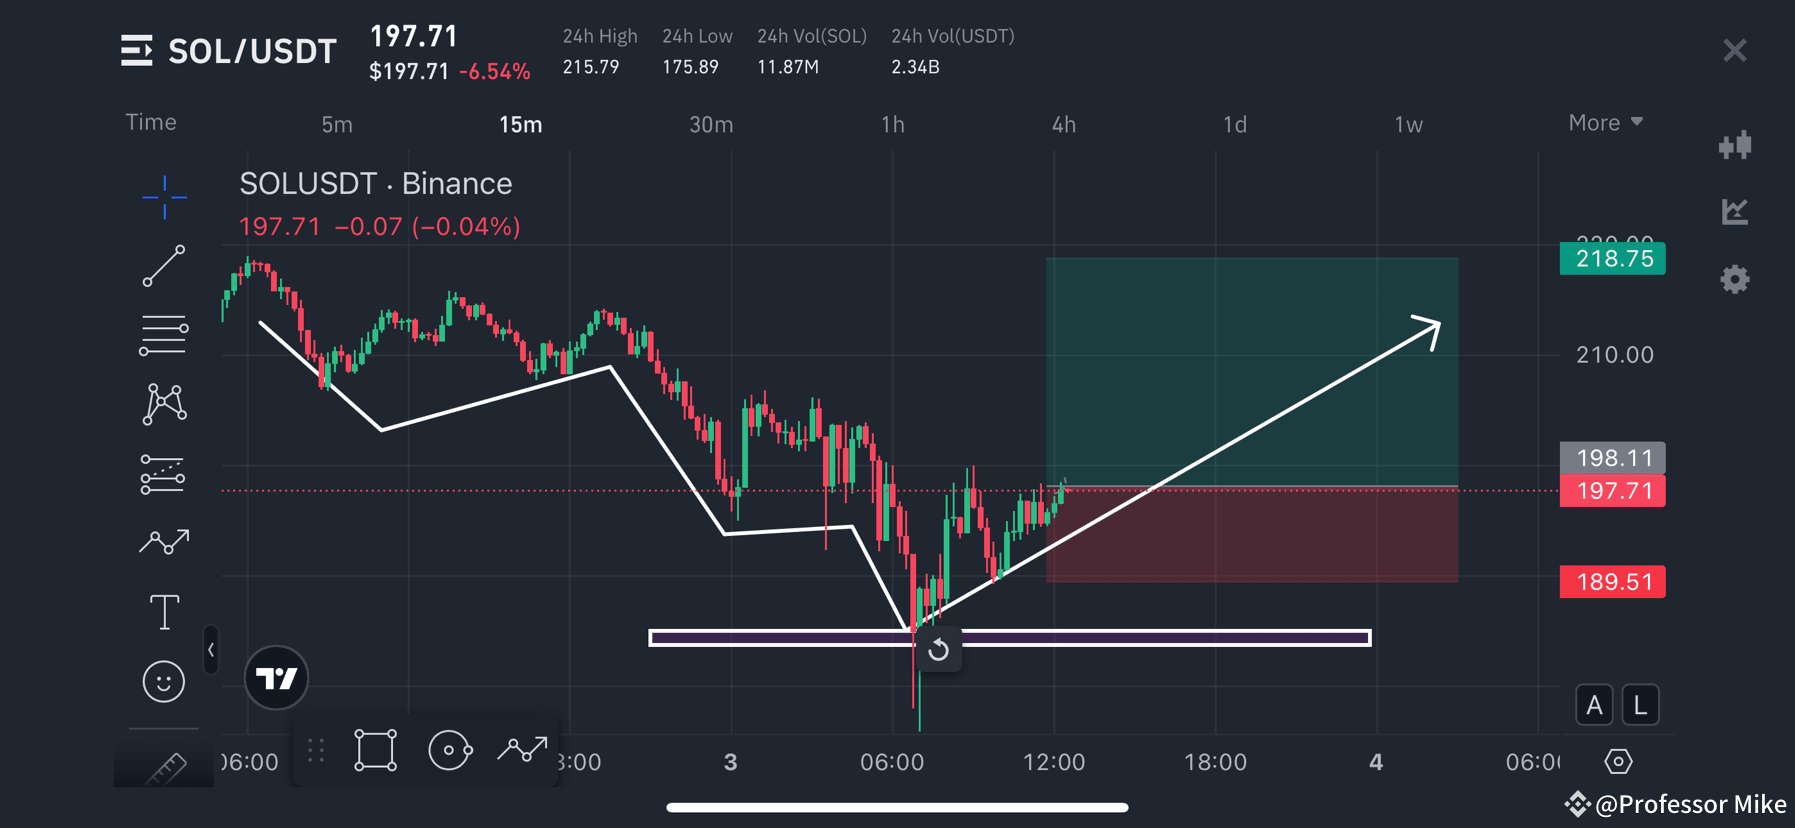Screen dimensions: 1795x828
Task: Select the Circle shape tool
Action: pyautogui.click(x=451, y=749)
